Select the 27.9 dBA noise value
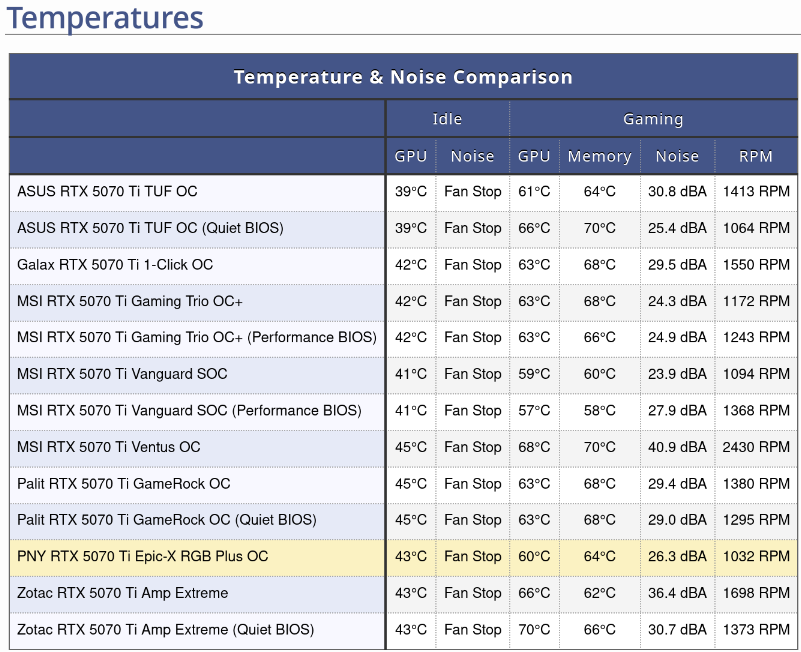The width and height of the screenshot is (801, 652). coord(677,411)
